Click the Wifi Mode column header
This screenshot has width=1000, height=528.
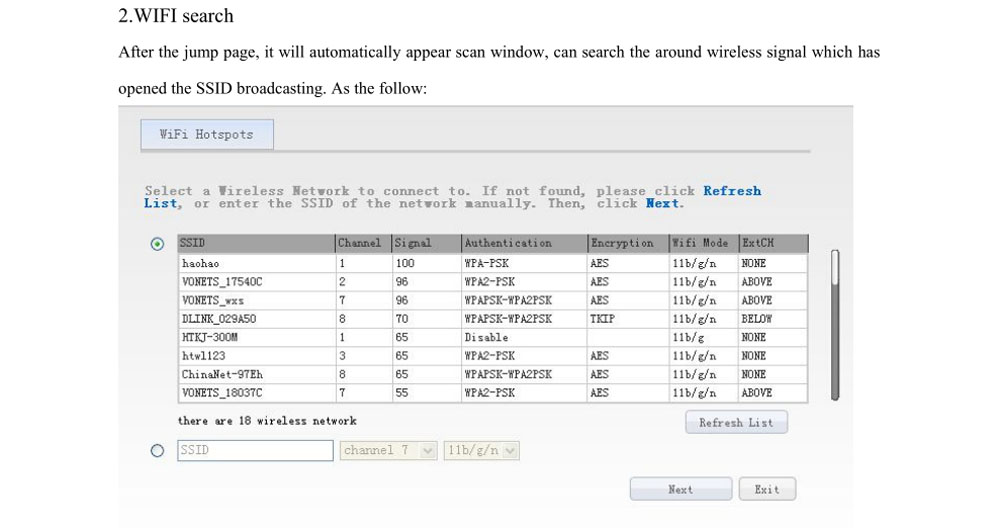(703, 243)
